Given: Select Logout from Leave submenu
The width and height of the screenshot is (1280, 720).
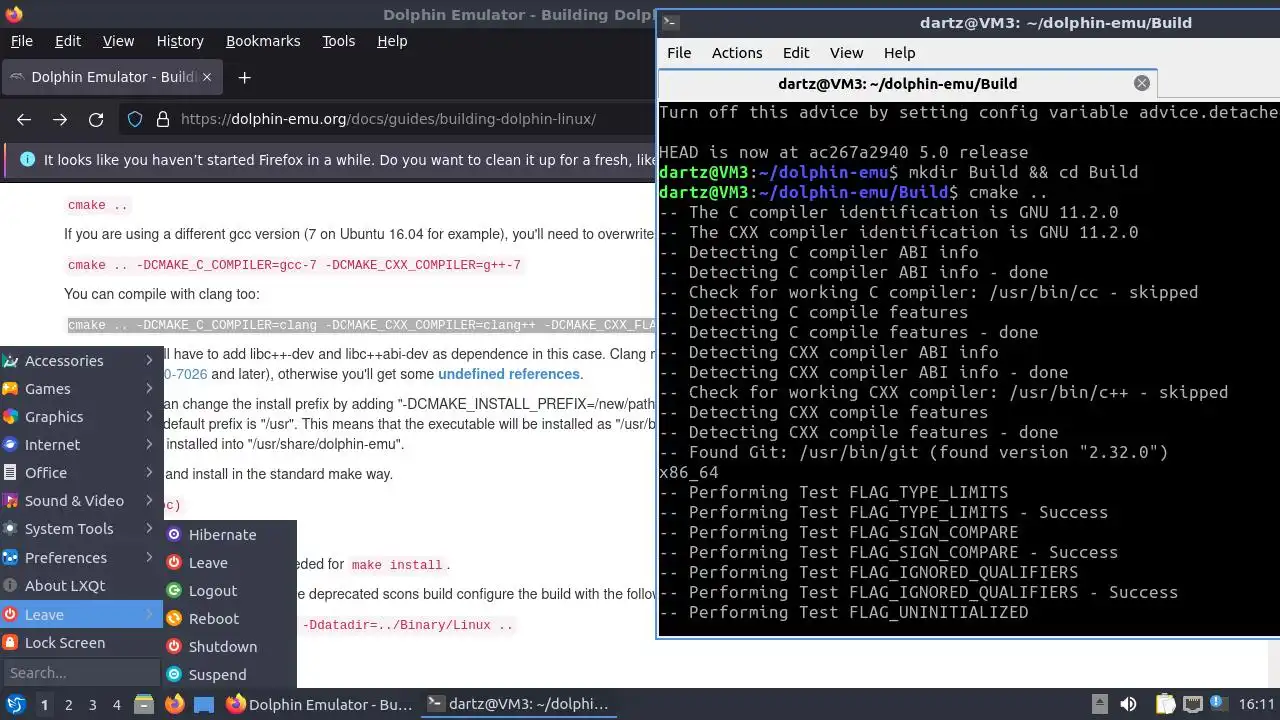Looking at the screenshot, I should (x=230, y=591).
